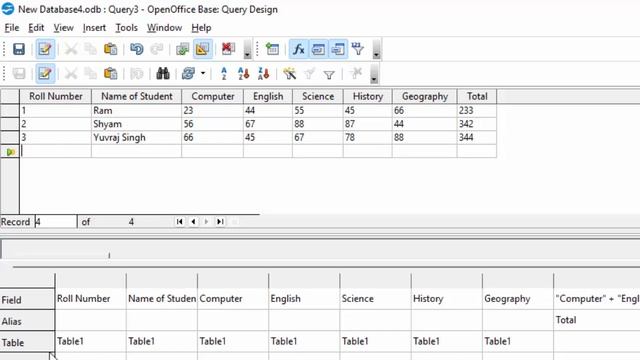The height and width of the screenshot is (360, 640).
Task: Open the Roll Number field cell in design grid
Action: click(91, 299)
